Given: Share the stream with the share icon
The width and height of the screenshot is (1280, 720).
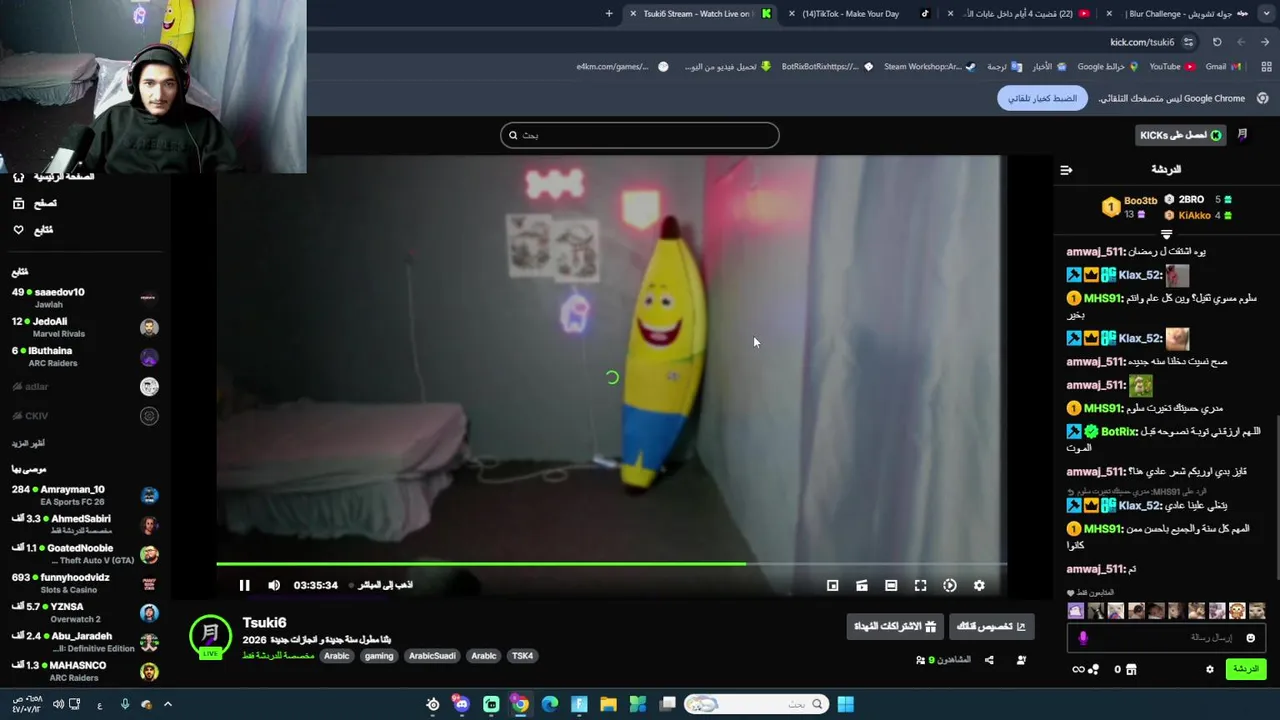Looking at the screenshot, I should pyautogui.click(x=989, y=660).
